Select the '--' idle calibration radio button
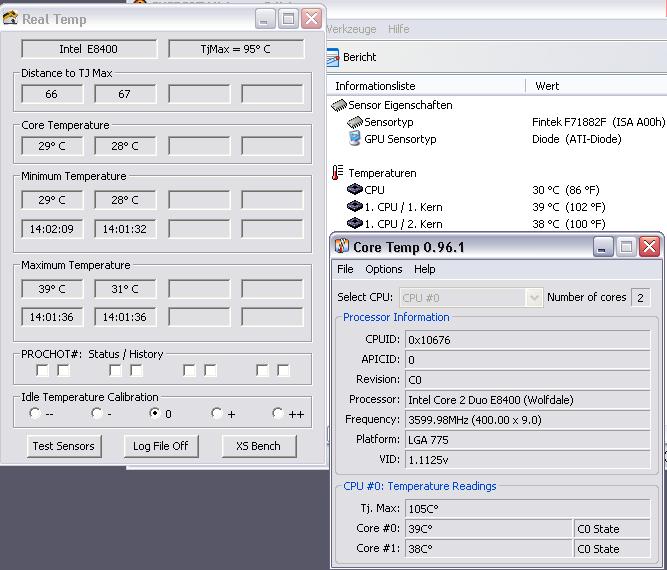This screenshot has width=667, height=570. pos(35,413)
